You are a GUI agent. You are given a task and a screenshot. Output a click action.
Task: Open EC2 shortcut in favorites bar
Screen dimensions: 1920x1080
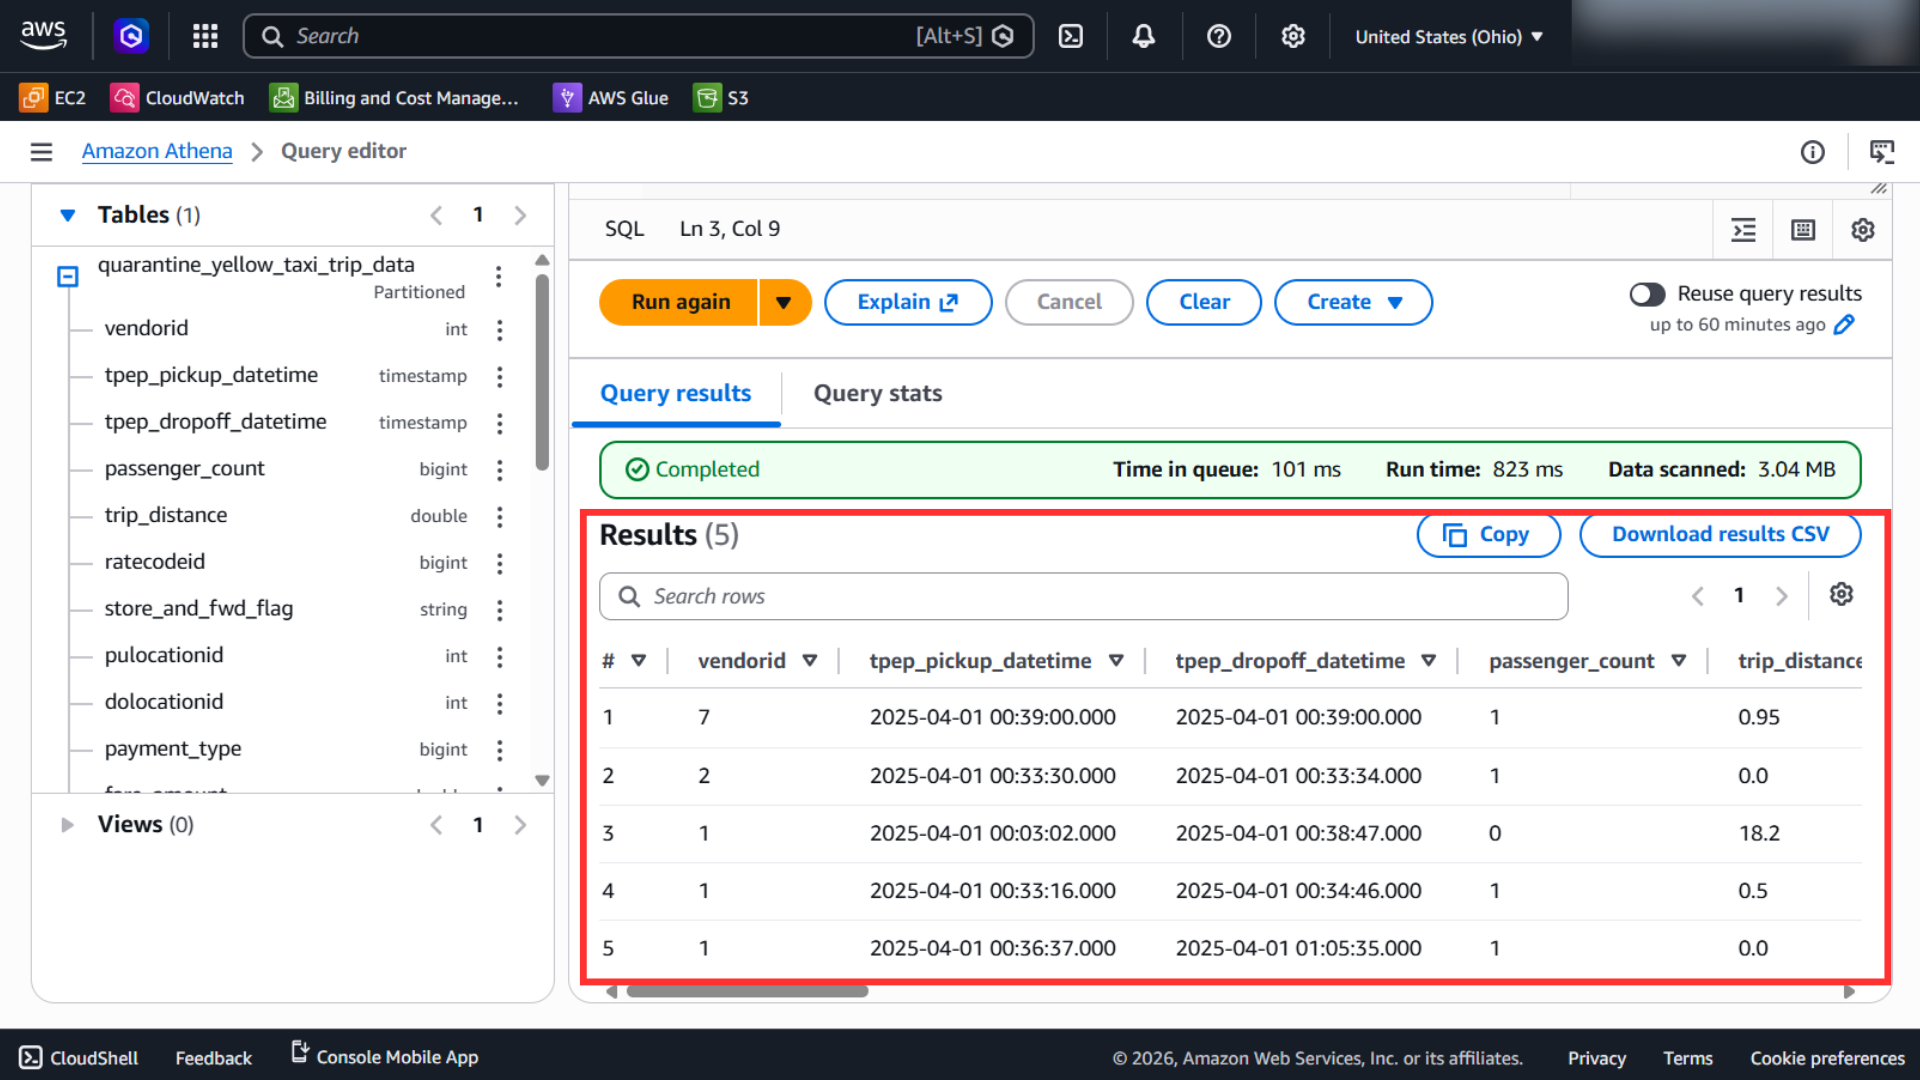pyautogui.click(x=53, y=97)
